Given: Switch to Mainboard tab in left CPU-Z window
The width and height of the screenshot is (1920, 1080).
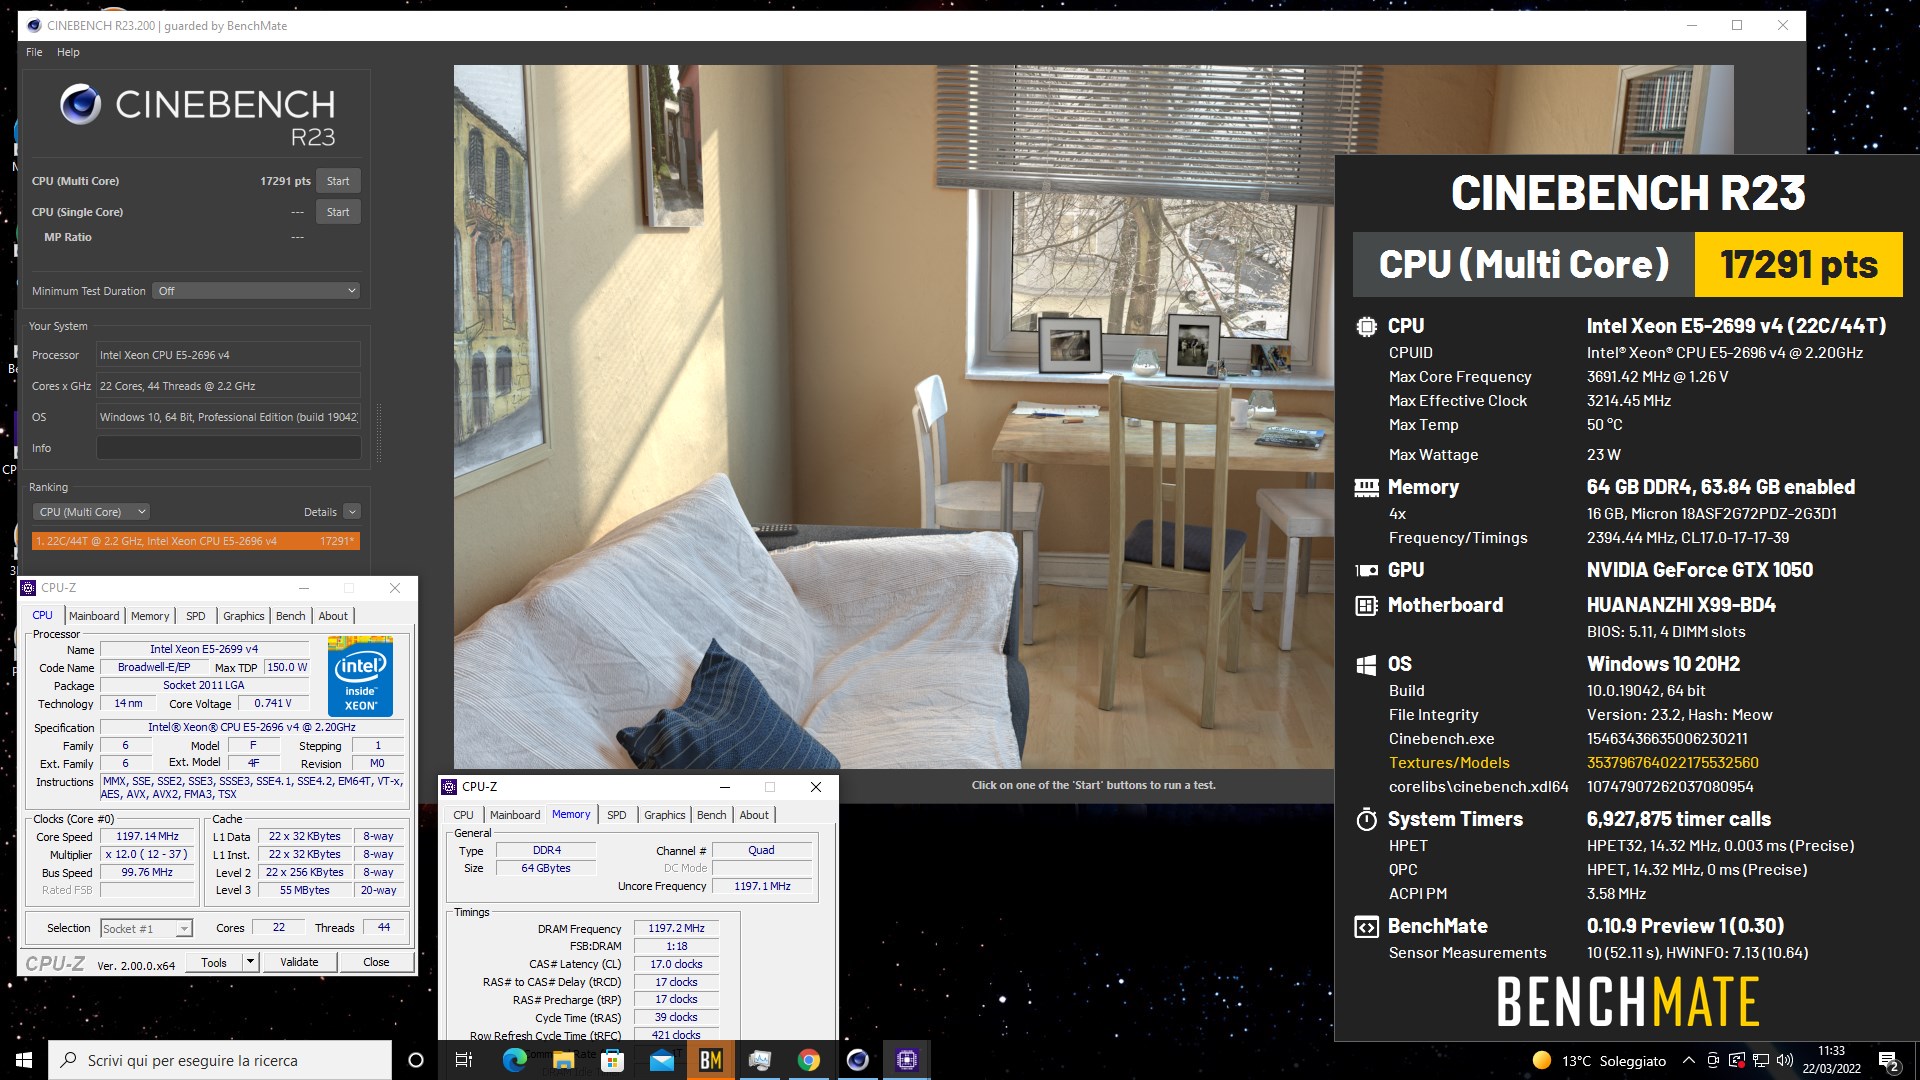Looking at the screenshot, I should click(x=94, y=616).
